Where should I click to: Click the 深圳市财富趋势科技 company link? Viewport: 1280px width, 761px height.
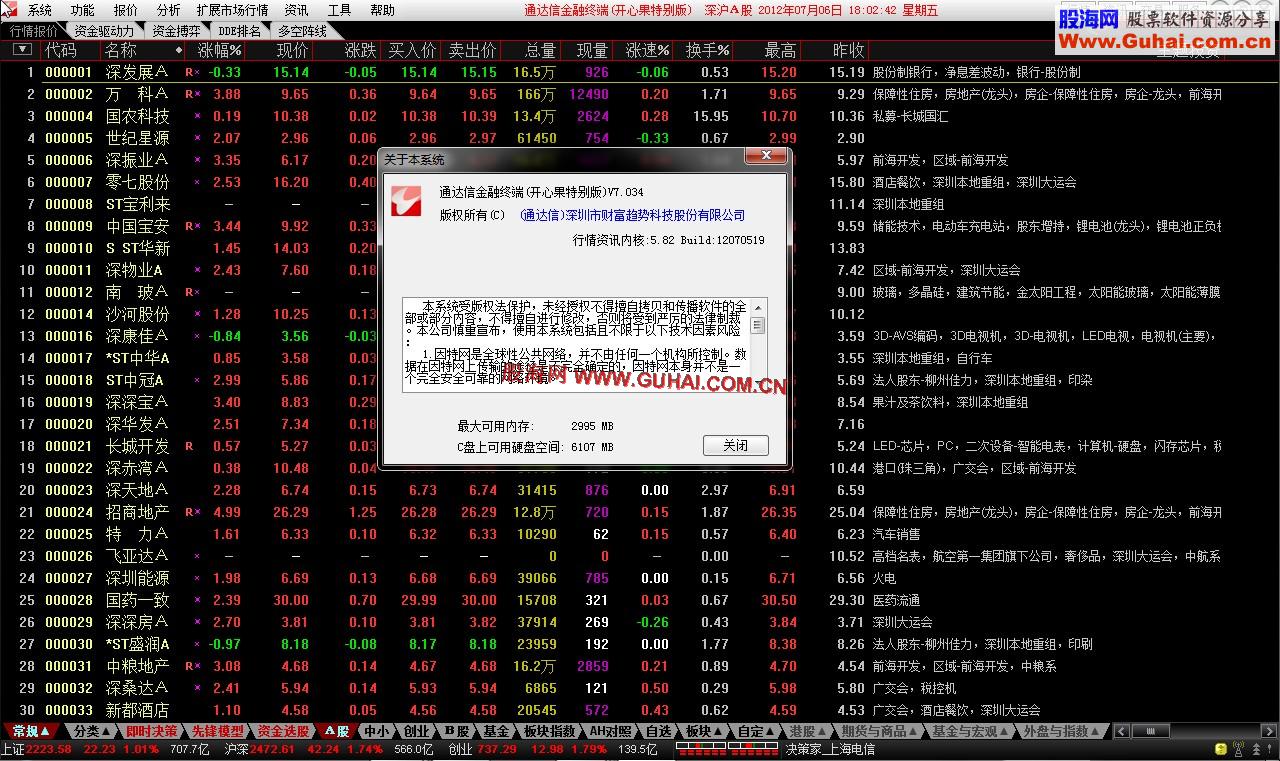tap(633, 215)
